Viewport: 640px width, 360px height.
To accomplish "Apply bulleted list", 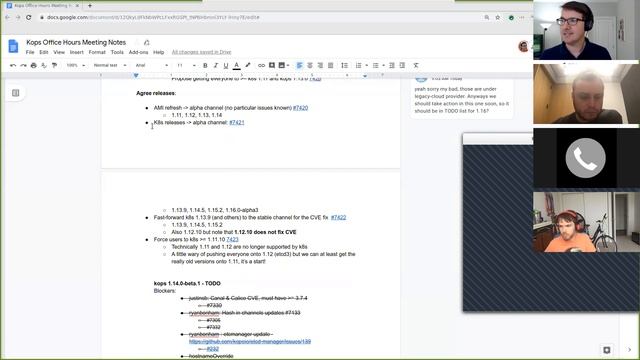I will (x=376, y=65).
